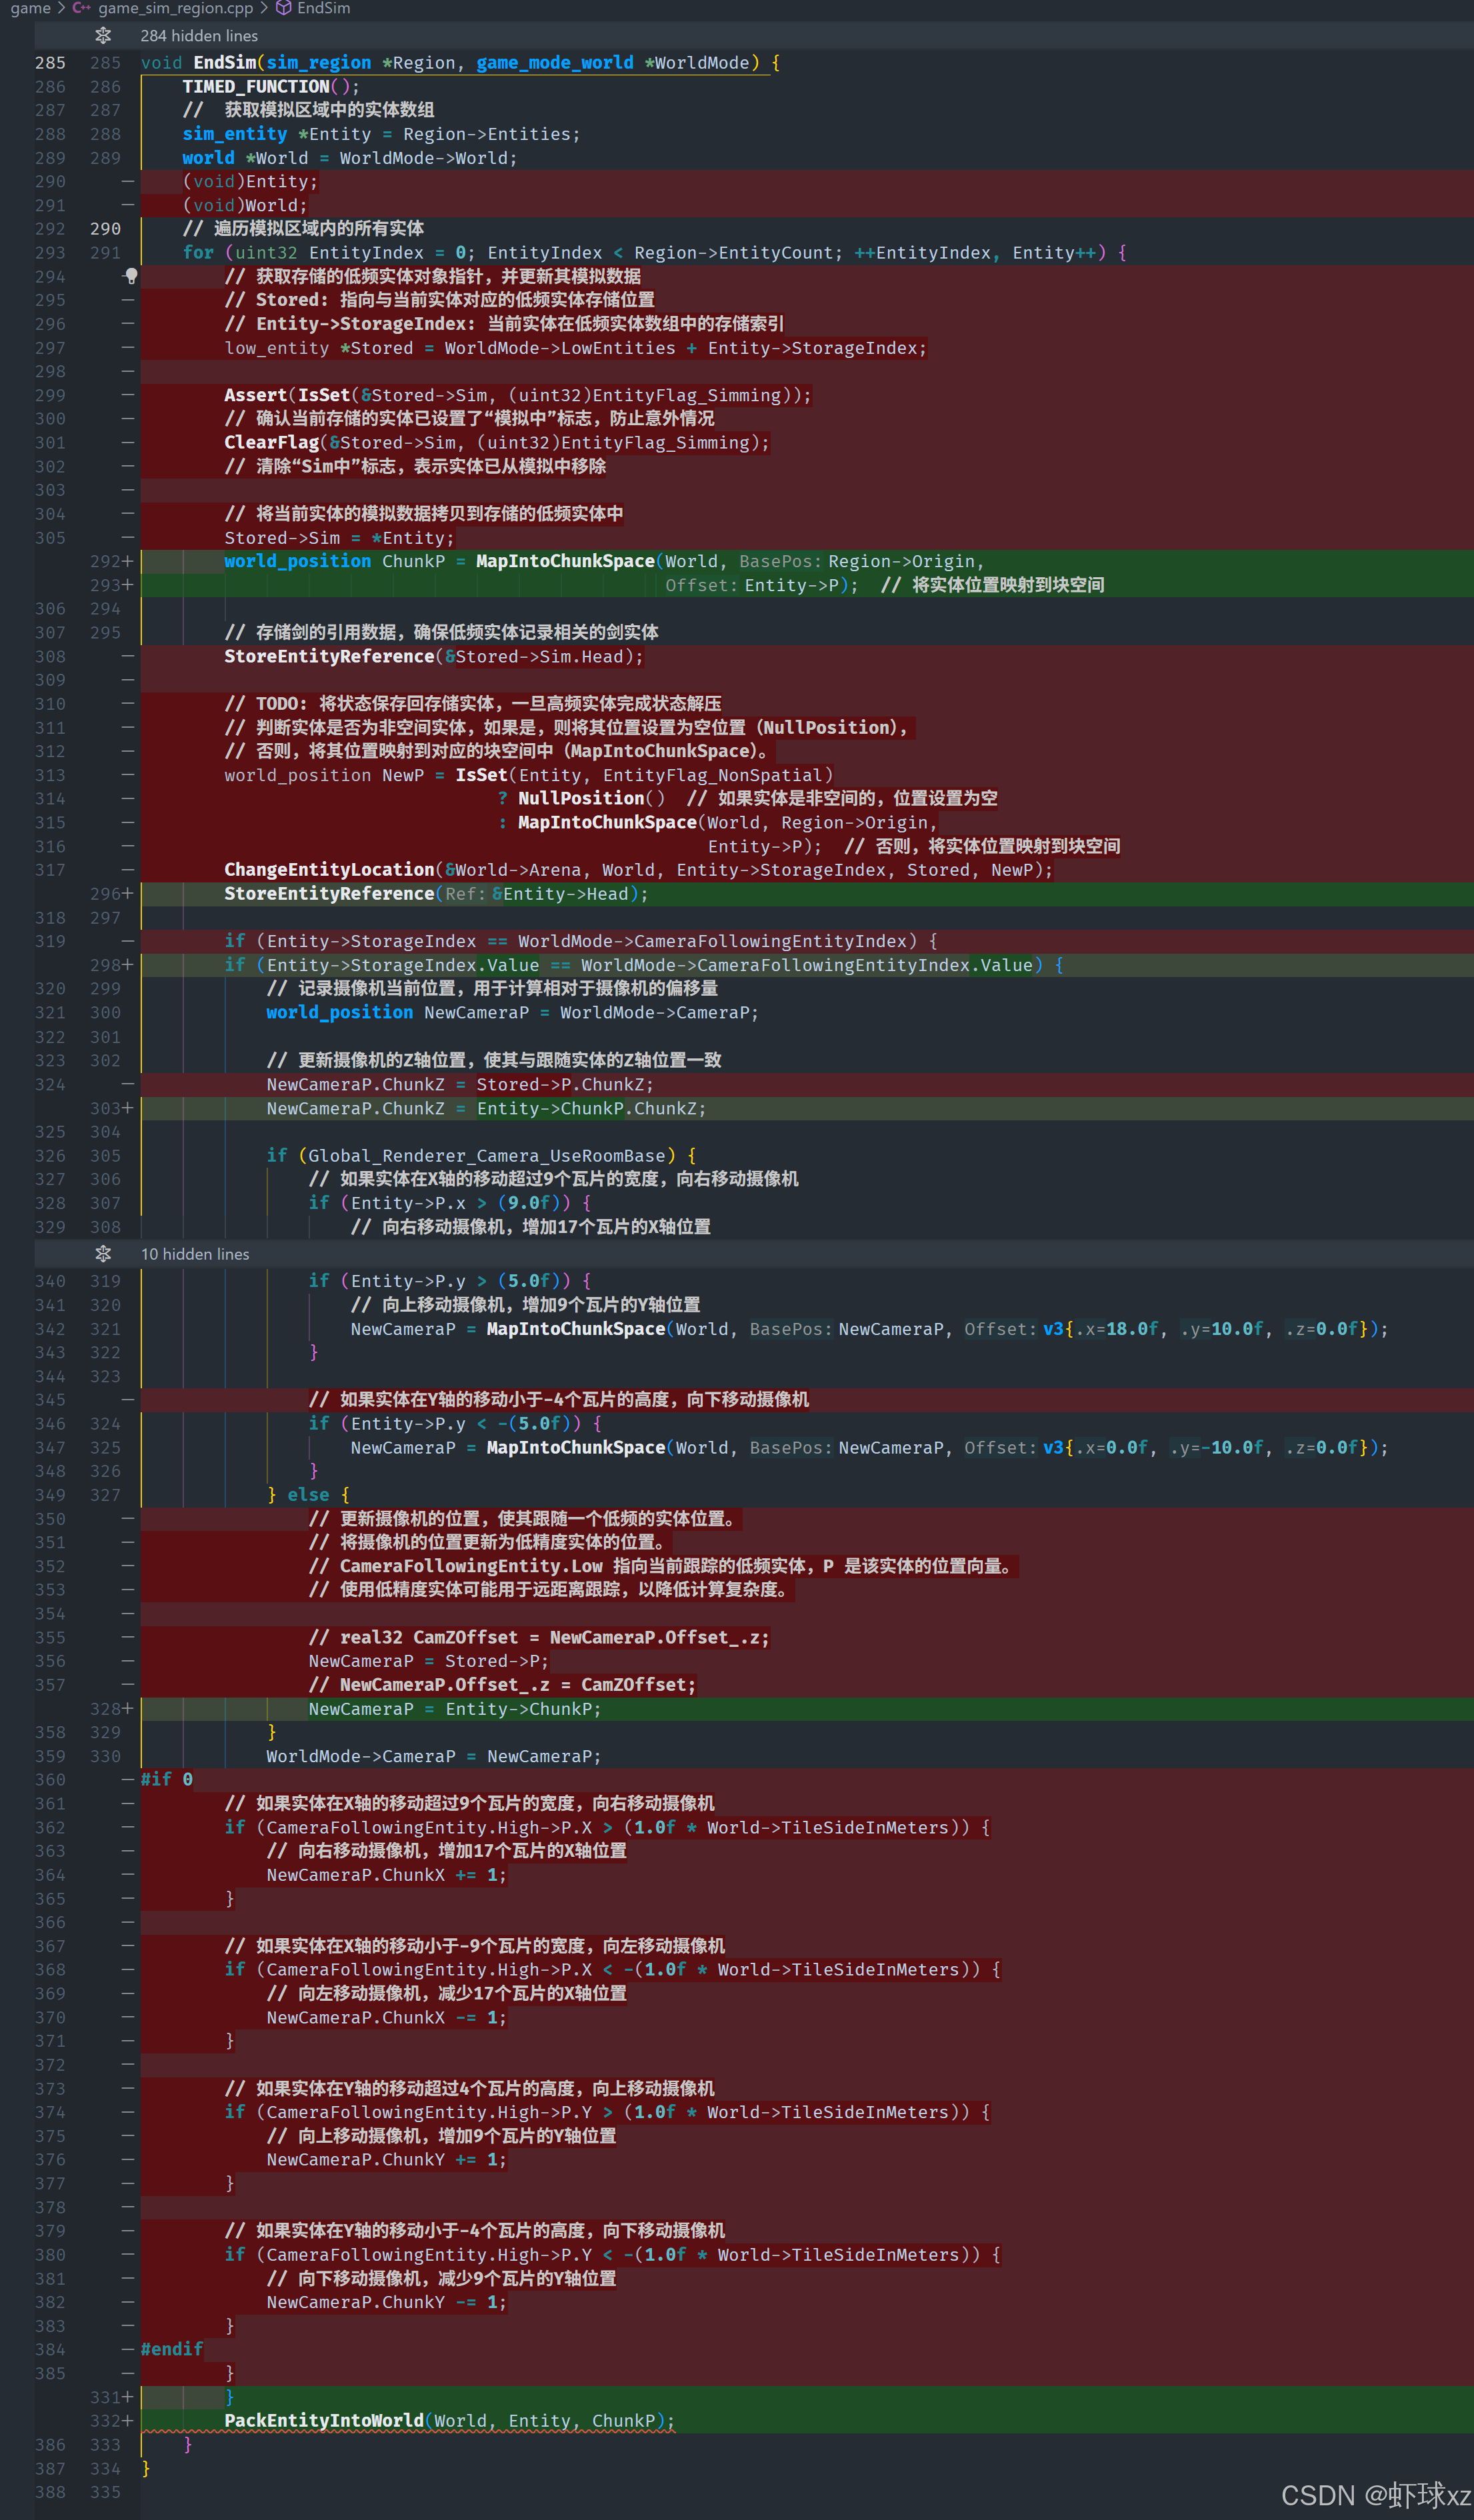1474x2520 pixels.
Task: Open the game_sim_region.cpp breadcrumb item
Action: pos(175,8)
